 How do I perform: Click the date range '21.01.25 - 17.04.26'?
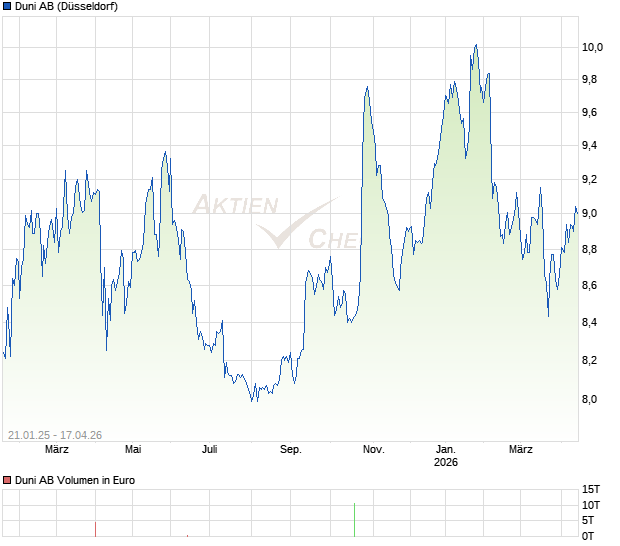[x=55, y=435]
